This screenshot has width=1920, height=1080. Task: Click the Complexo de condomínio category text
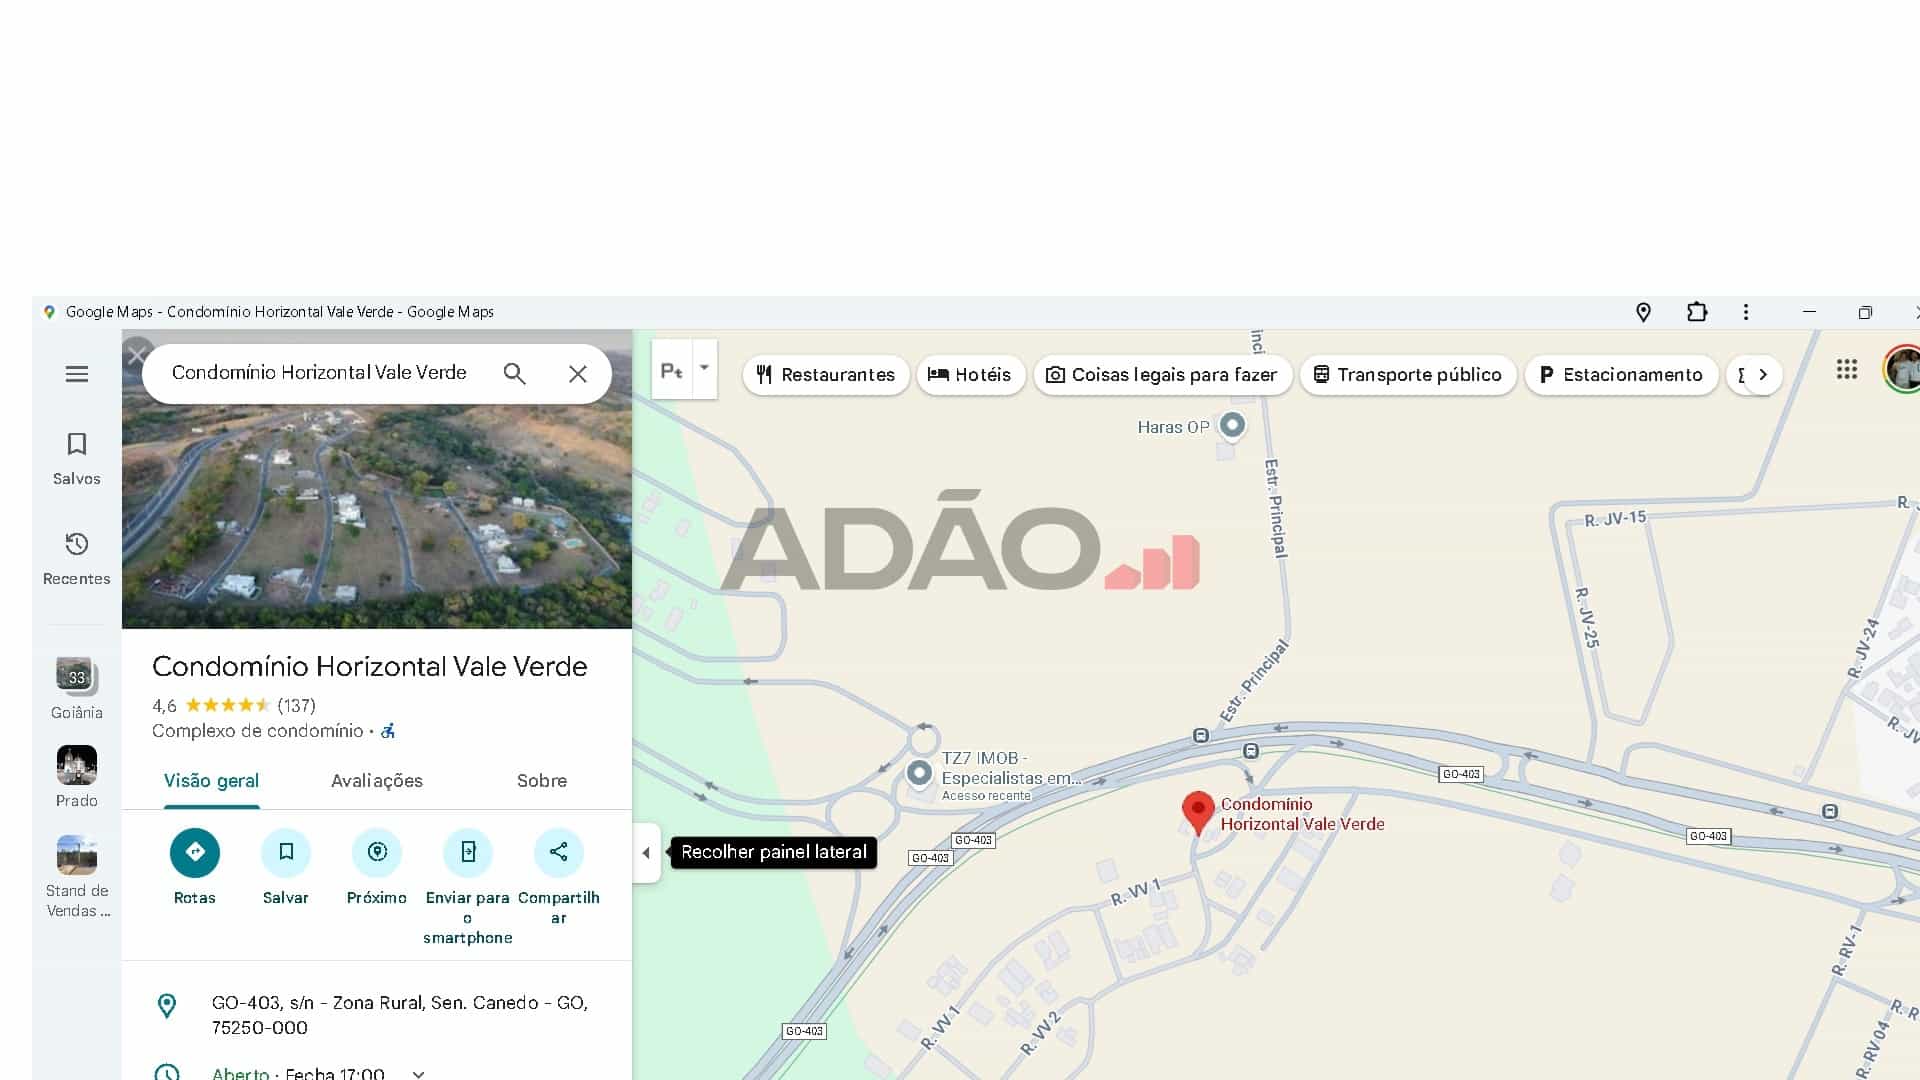pyautogui.click(x=257, y=731)
